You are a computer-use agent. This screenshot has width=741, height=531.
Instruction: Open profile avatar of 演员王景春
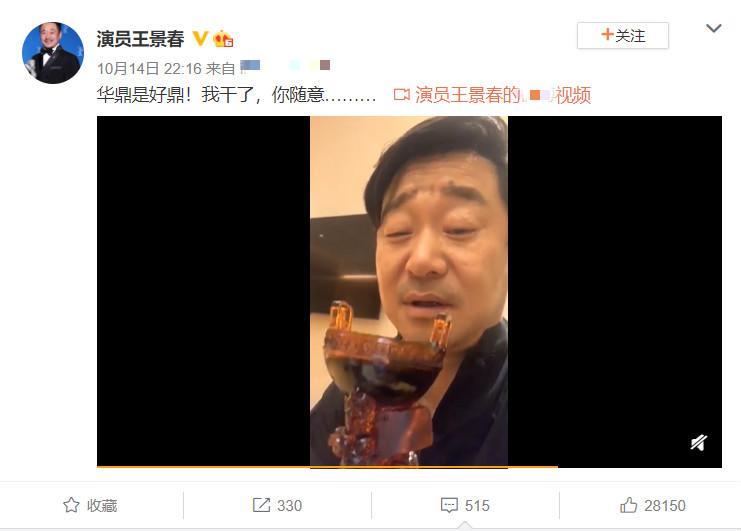coord(53,52)
